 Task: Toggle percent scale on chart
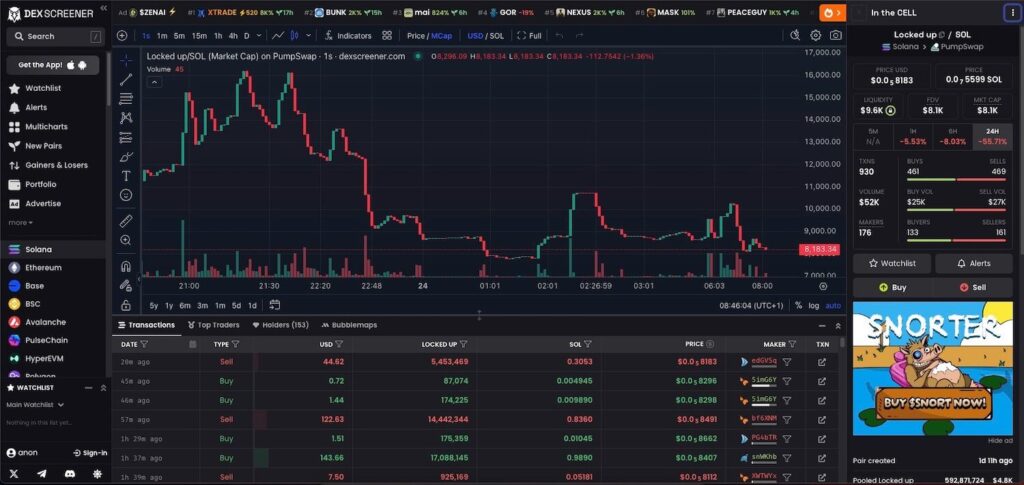tap(798, 305)
